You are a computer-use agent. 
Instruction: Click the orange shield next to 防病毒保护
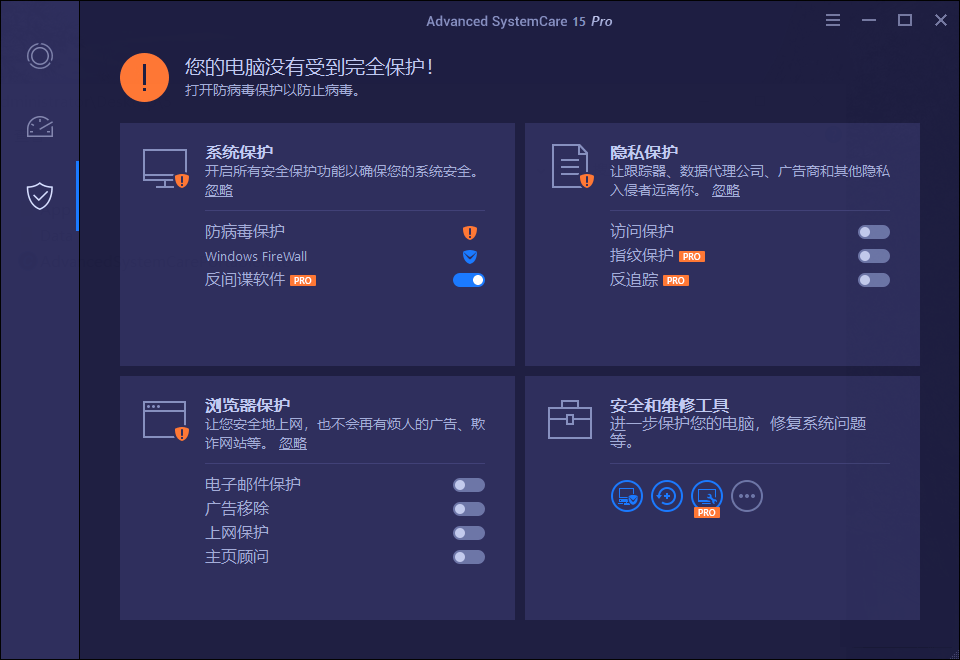[470, 232]
